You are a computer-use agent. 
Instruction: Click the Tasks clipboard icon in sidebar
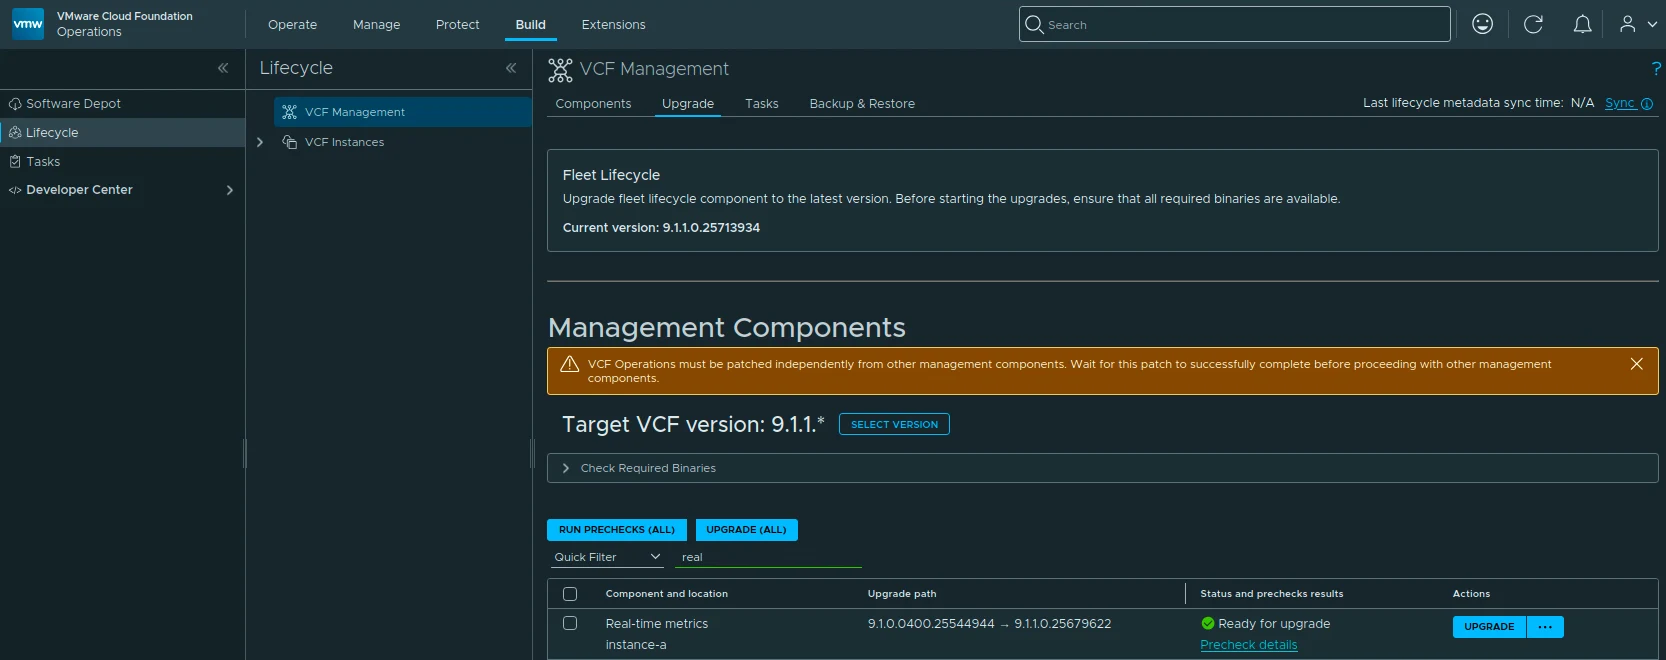pos(15,162)
